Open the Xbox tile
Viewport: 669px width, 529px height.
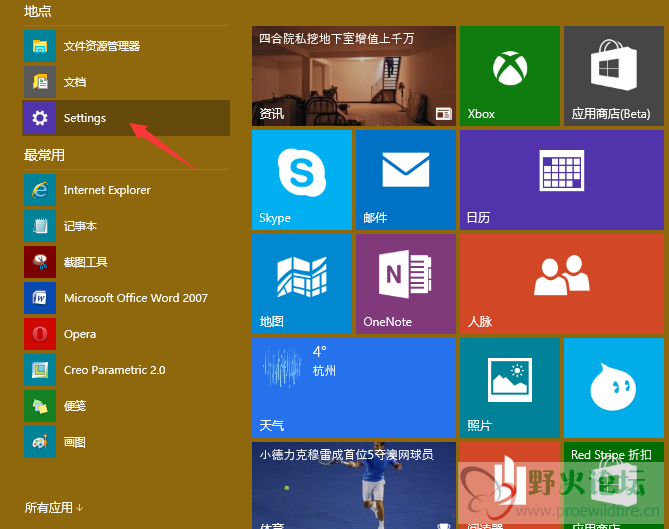tap(510, 76)
